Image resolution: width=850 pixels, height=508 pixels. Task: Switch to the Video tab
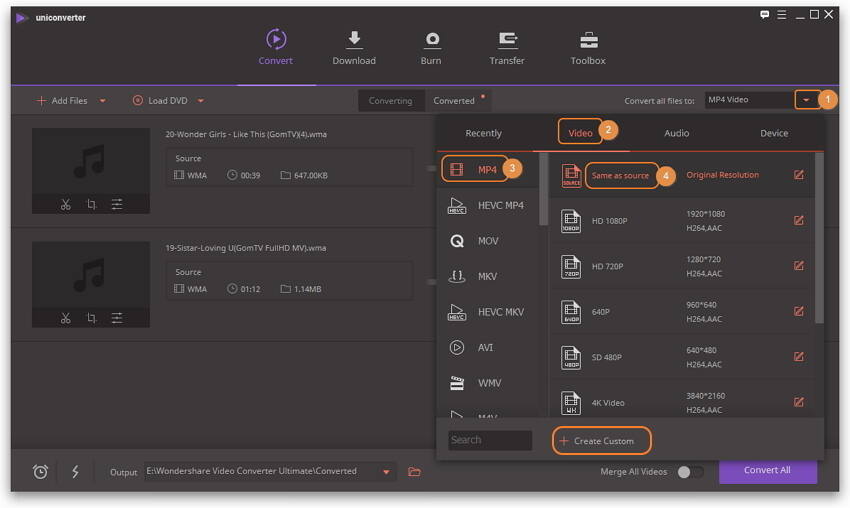point(580,133)
